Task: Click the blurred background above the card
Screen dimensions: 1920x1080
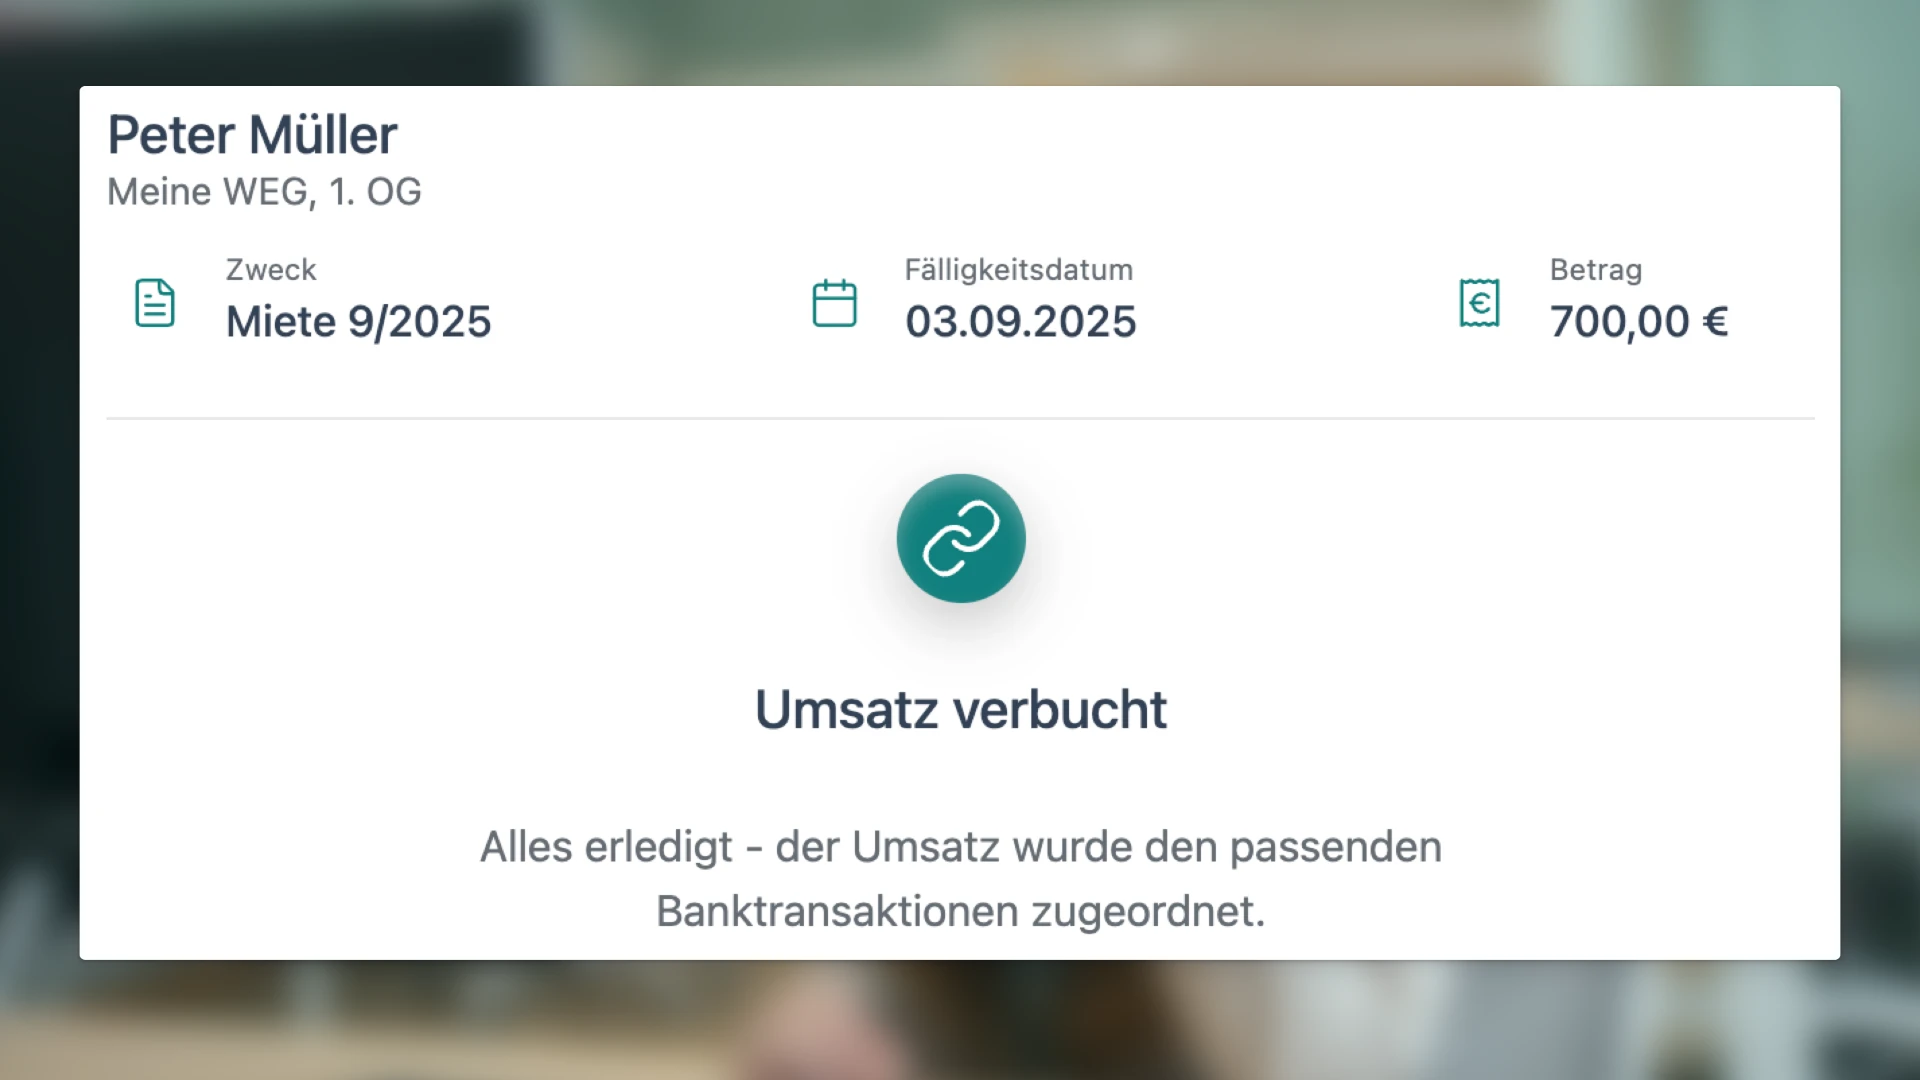Action: (960, 42)
